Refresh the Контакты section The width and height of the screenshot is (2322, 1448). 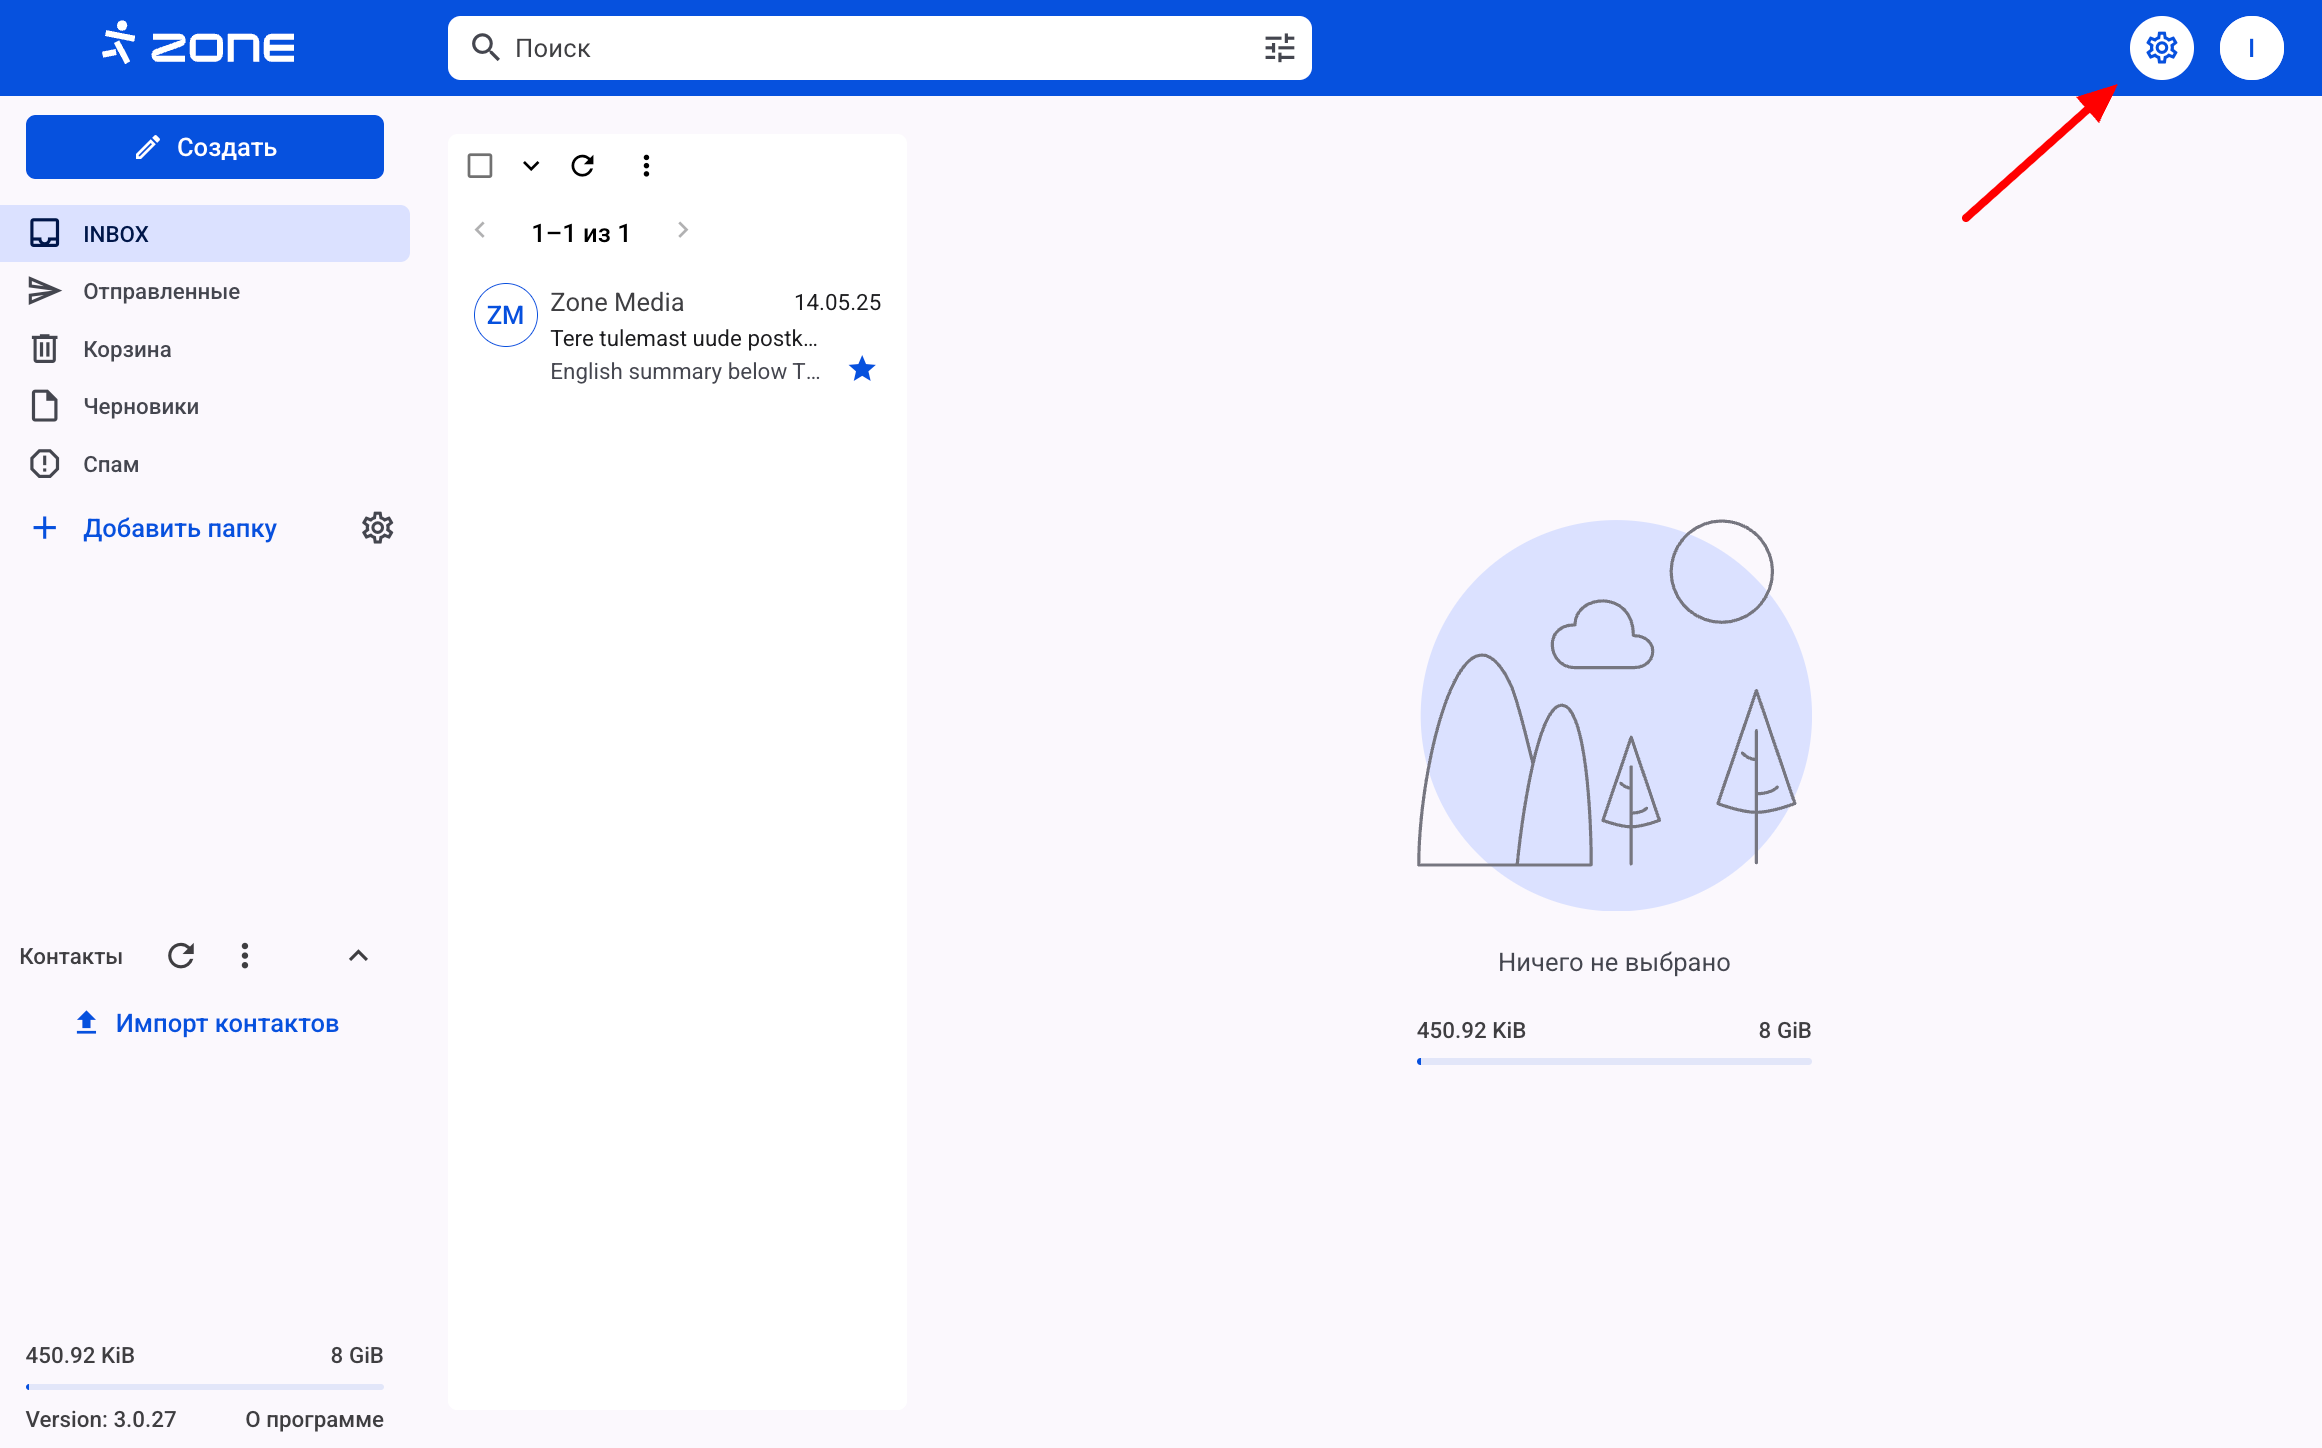pos(181,956)
